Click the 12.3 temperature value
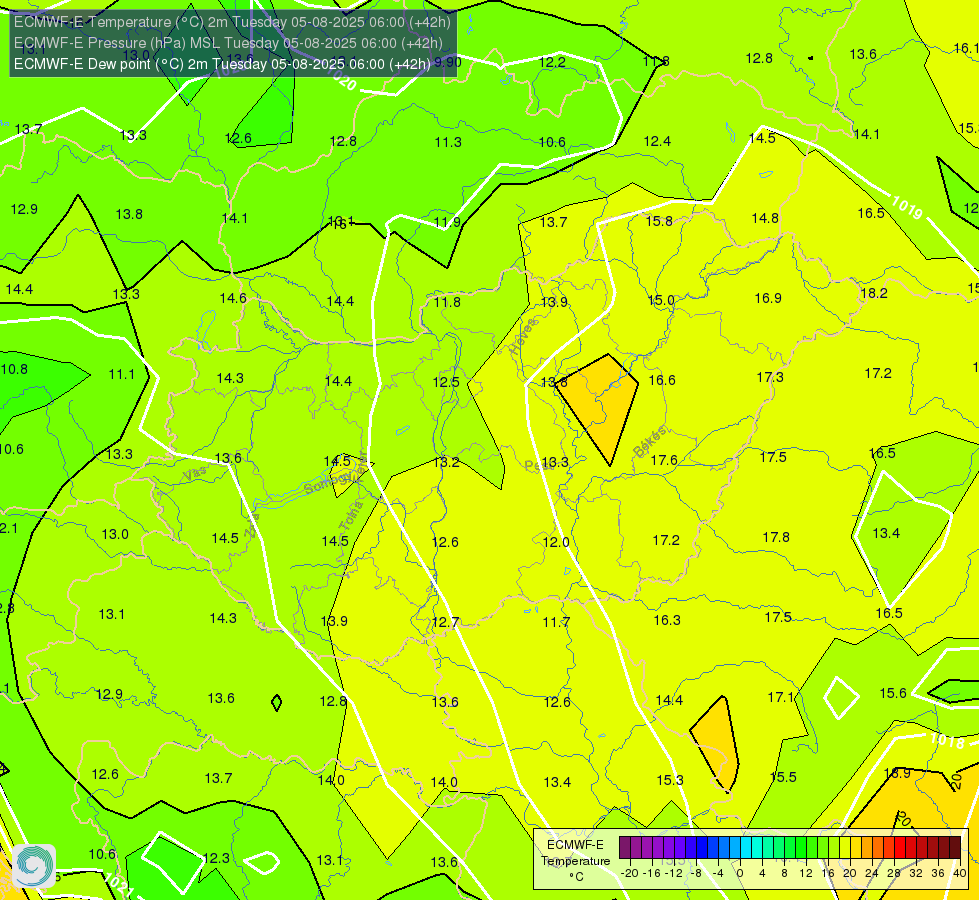The height and width of the screenshot is (900, 979). tap(216, 858)
